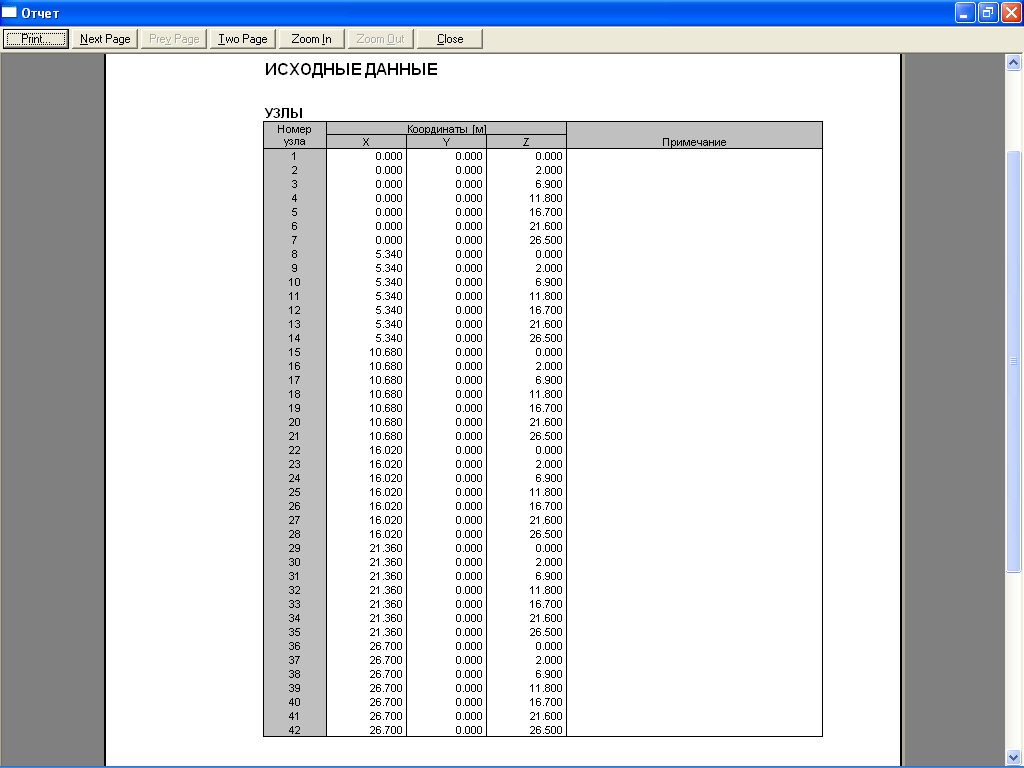The width and height of the screenshot is (1024, 768).
Task: Click Z value 16.700 in row 5
Action: (x=545, y=212)
